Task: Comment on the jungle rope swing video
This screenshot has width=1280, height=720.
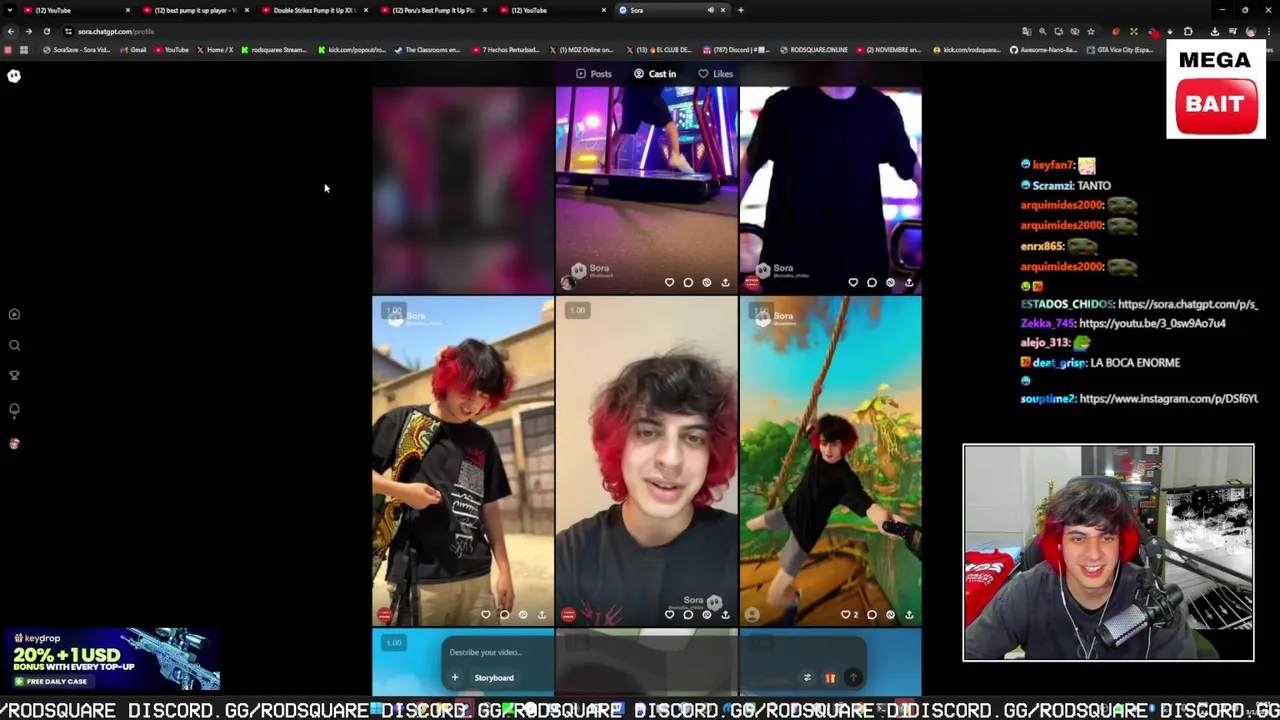Action: pos(872,614)
